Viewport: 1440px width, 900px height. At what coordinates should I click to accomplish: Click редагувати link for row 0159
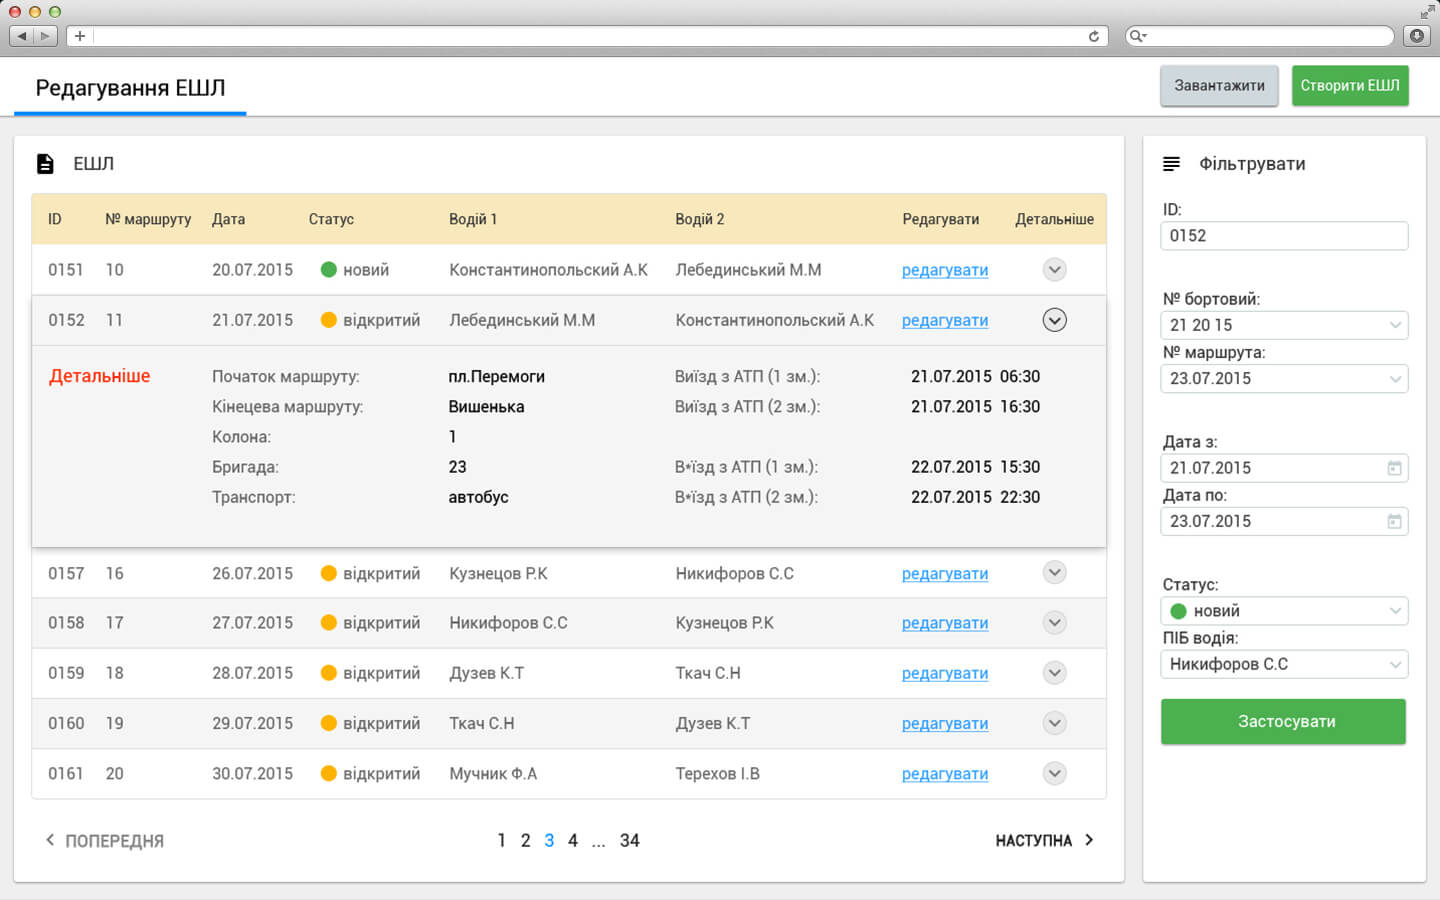click(x=945, y=673)
